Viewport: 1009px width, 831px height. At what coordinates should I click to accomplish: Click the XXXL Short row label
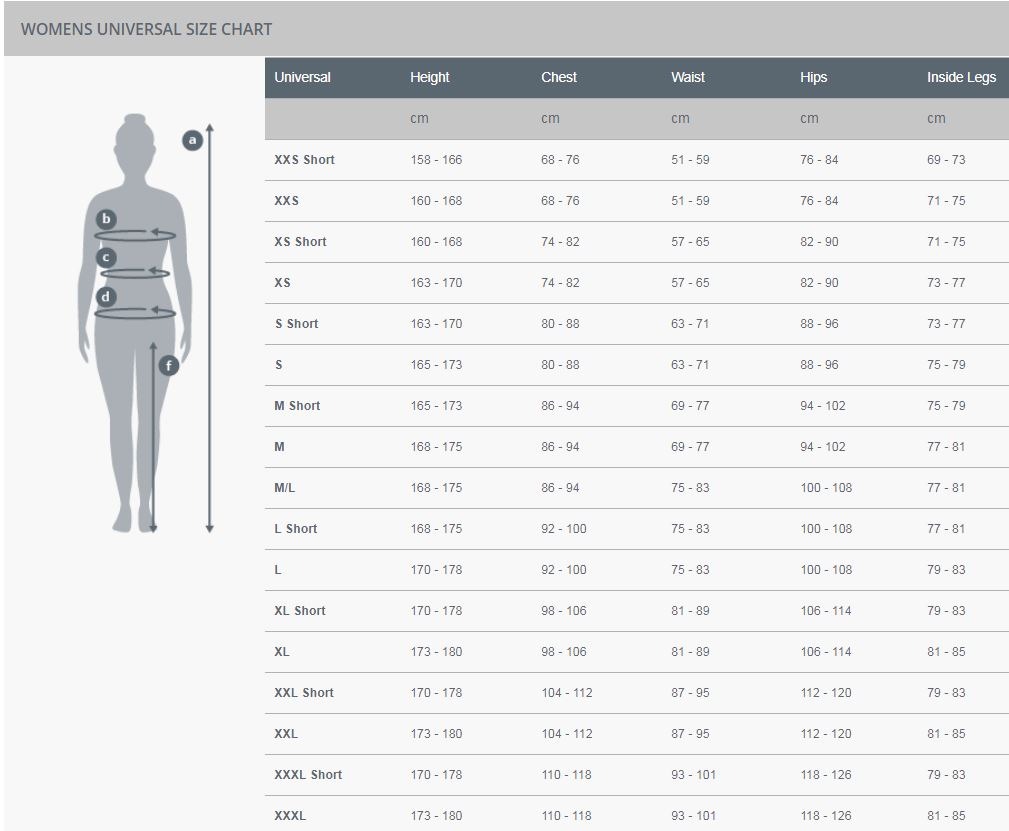click(x=308, y=775)
